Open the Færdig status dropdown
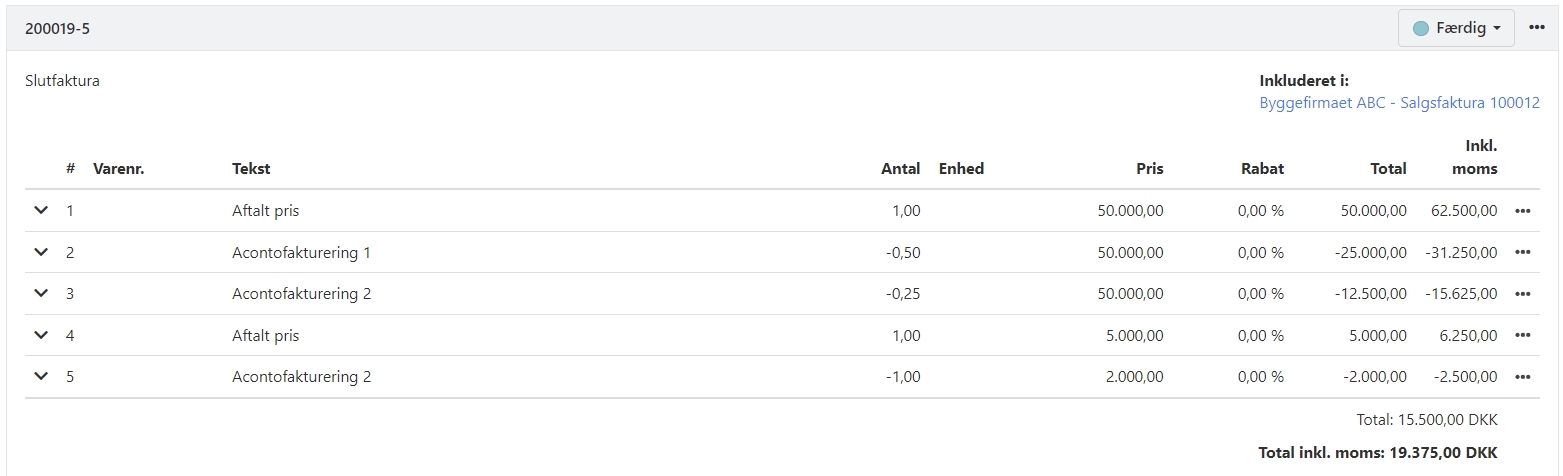Screen dimensions: 1563x476 coord(1456,29)
